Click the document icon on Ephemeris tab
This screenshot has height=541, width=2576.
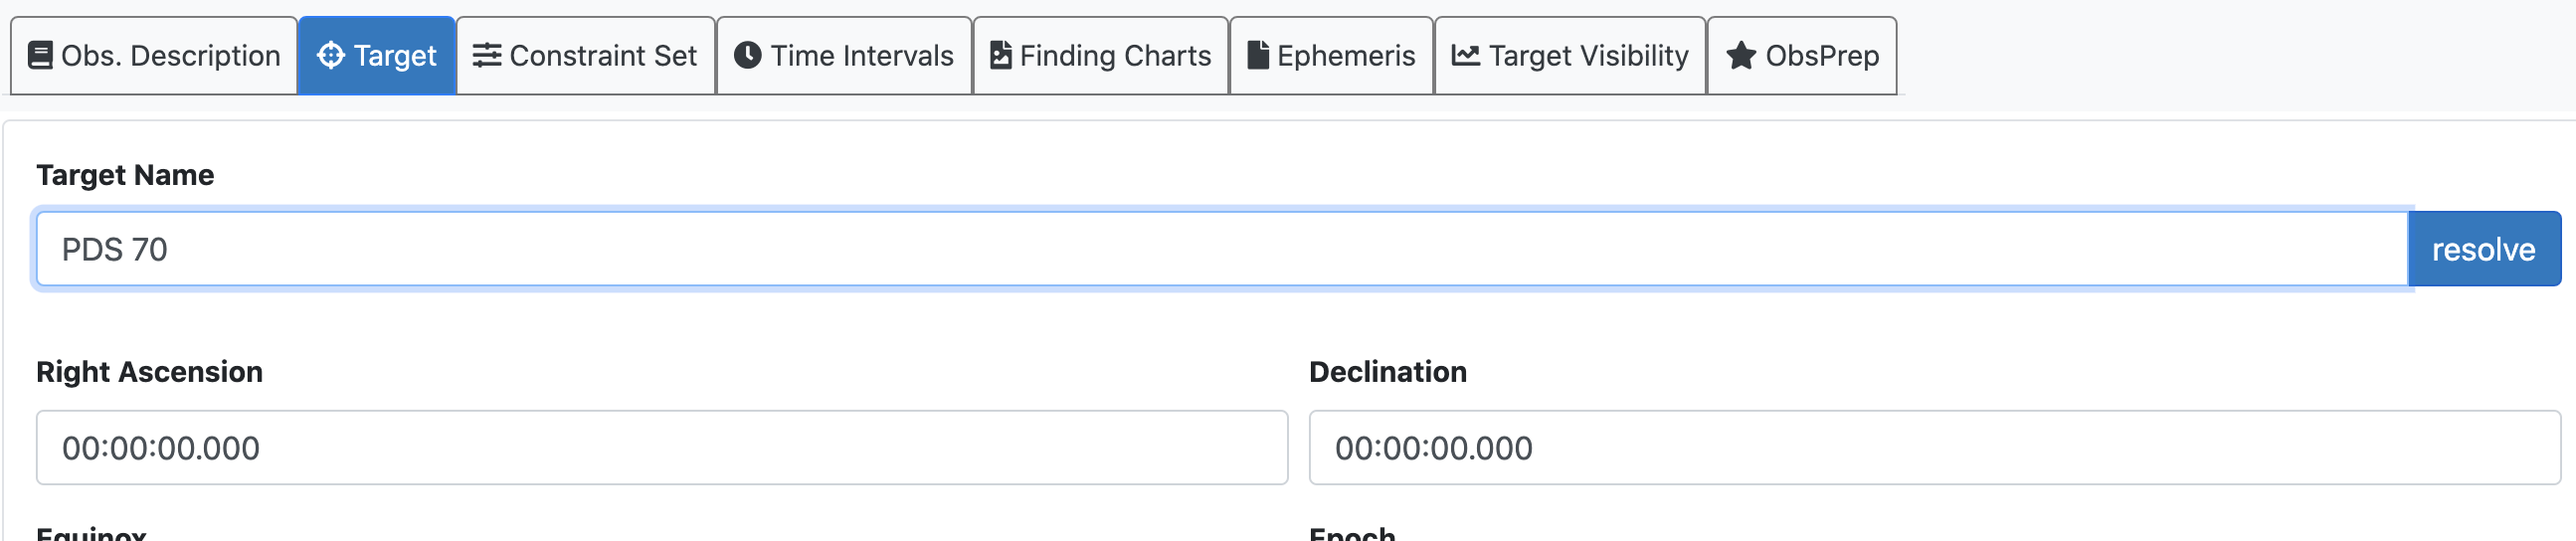click(x=1258, y=55)
